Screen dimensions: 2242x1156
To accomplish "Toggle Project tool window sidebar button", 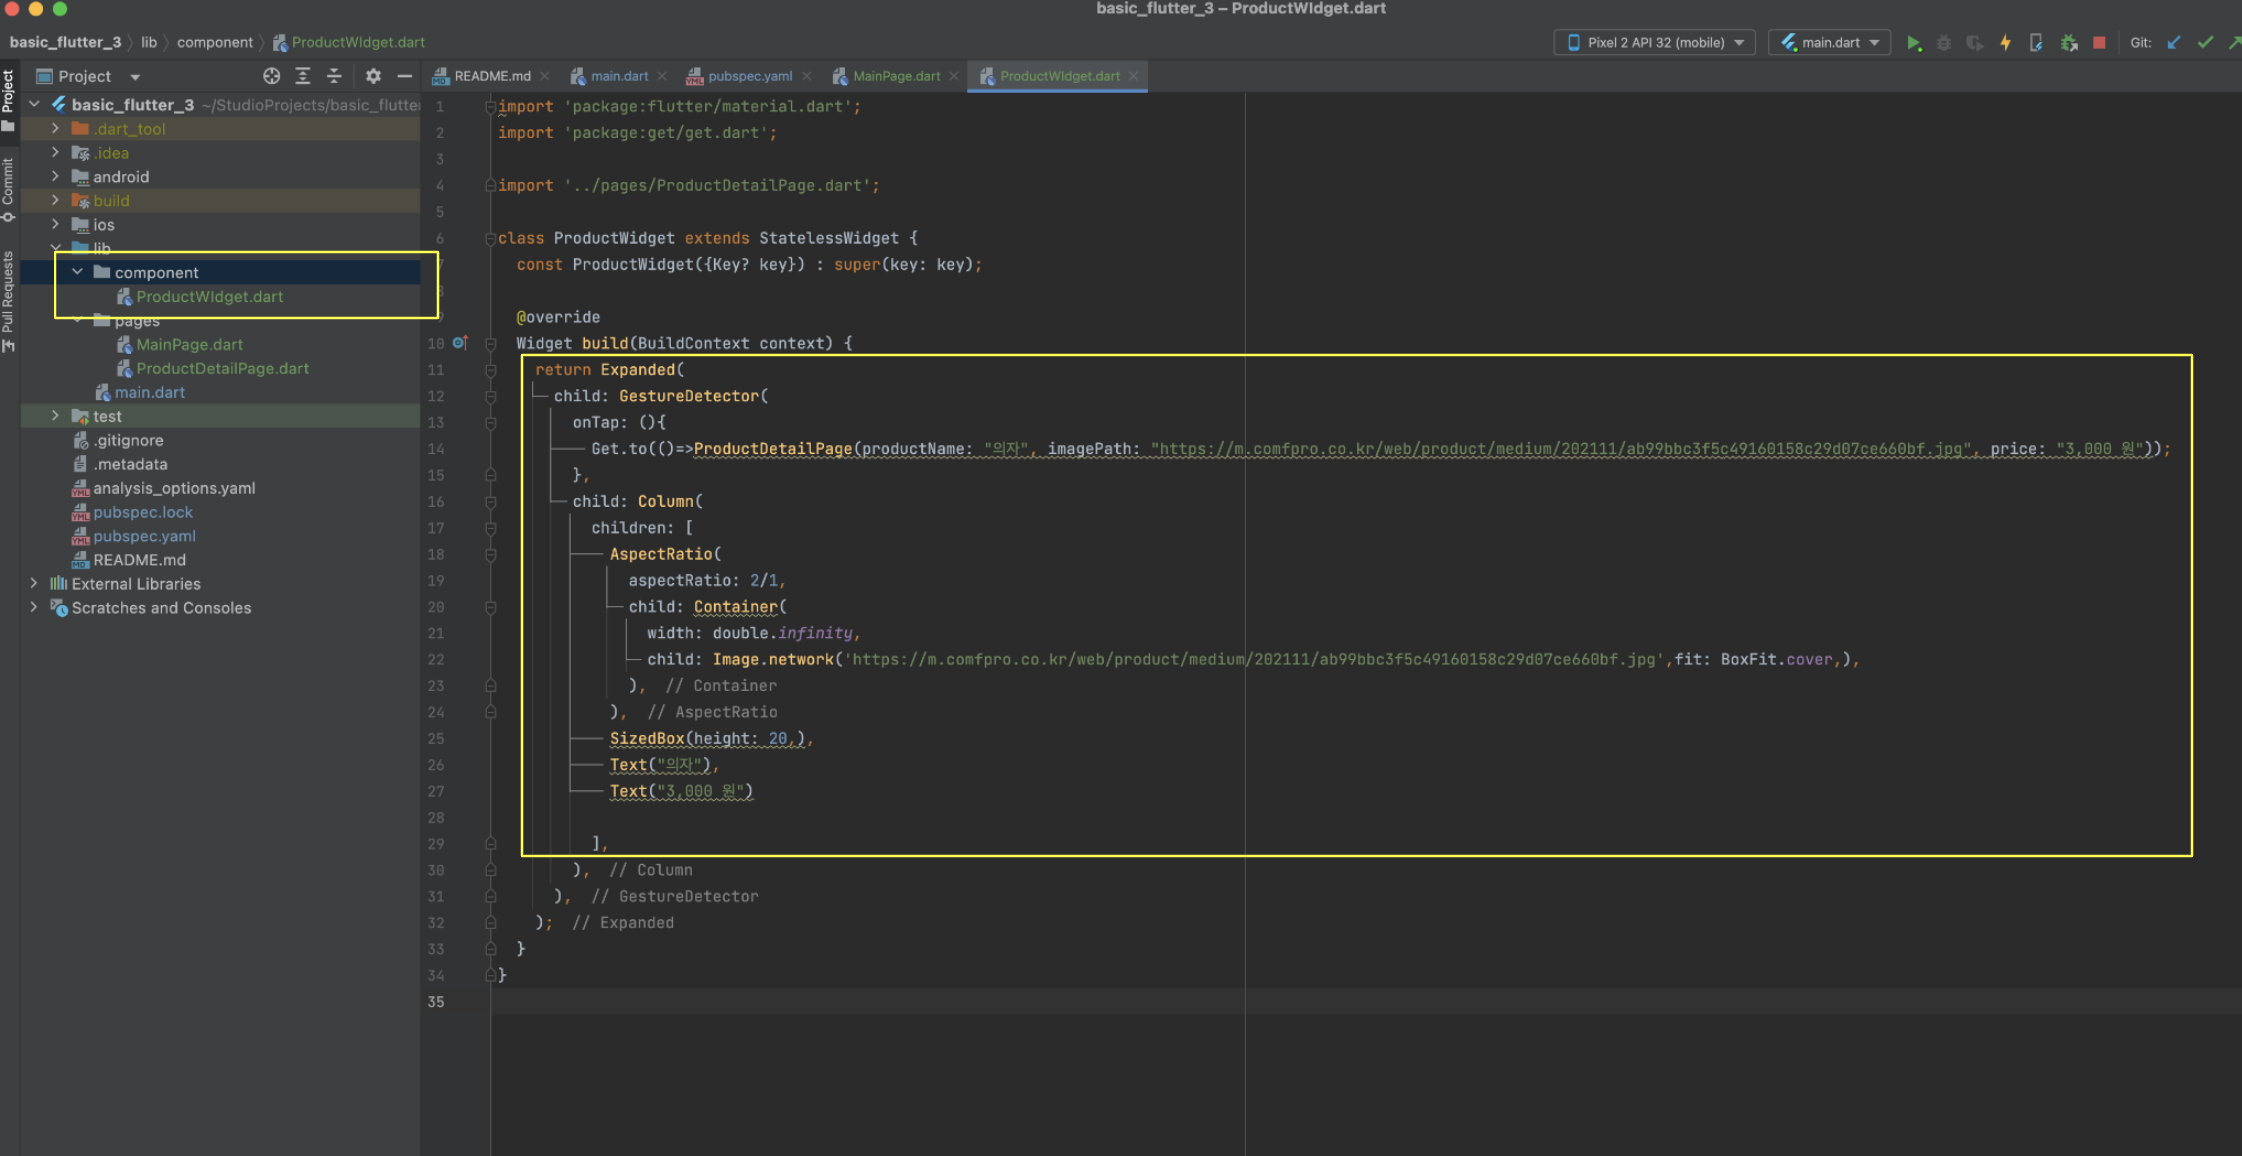I will [8, 98].
